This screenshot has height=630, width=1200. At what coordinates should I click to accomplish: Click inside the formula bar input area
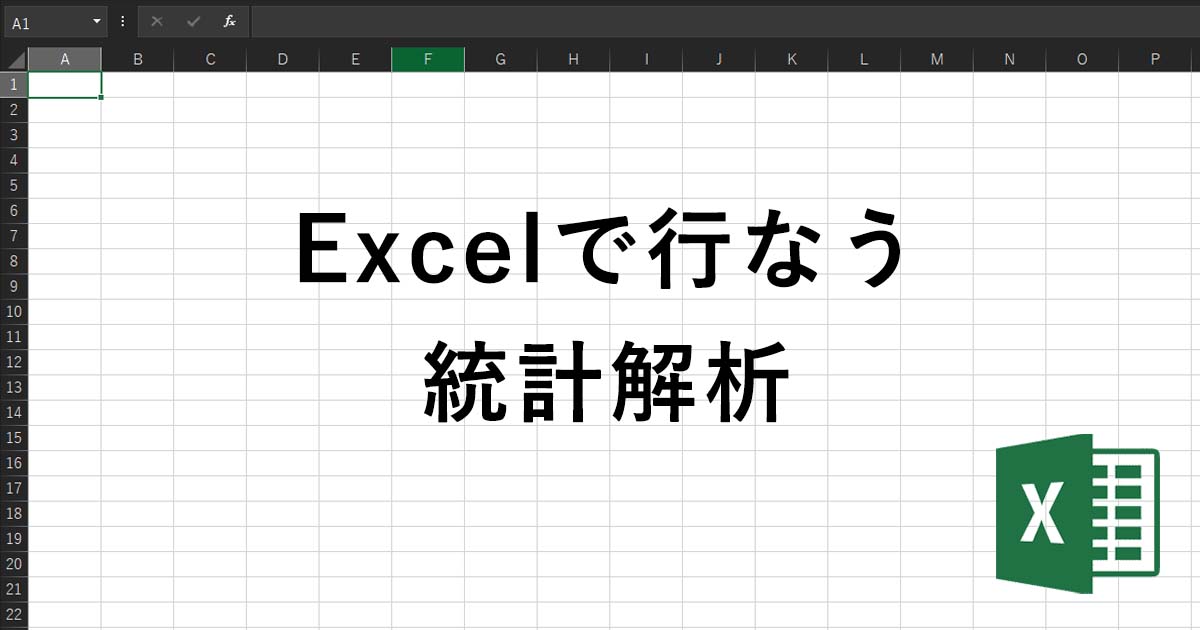point(725,21)
